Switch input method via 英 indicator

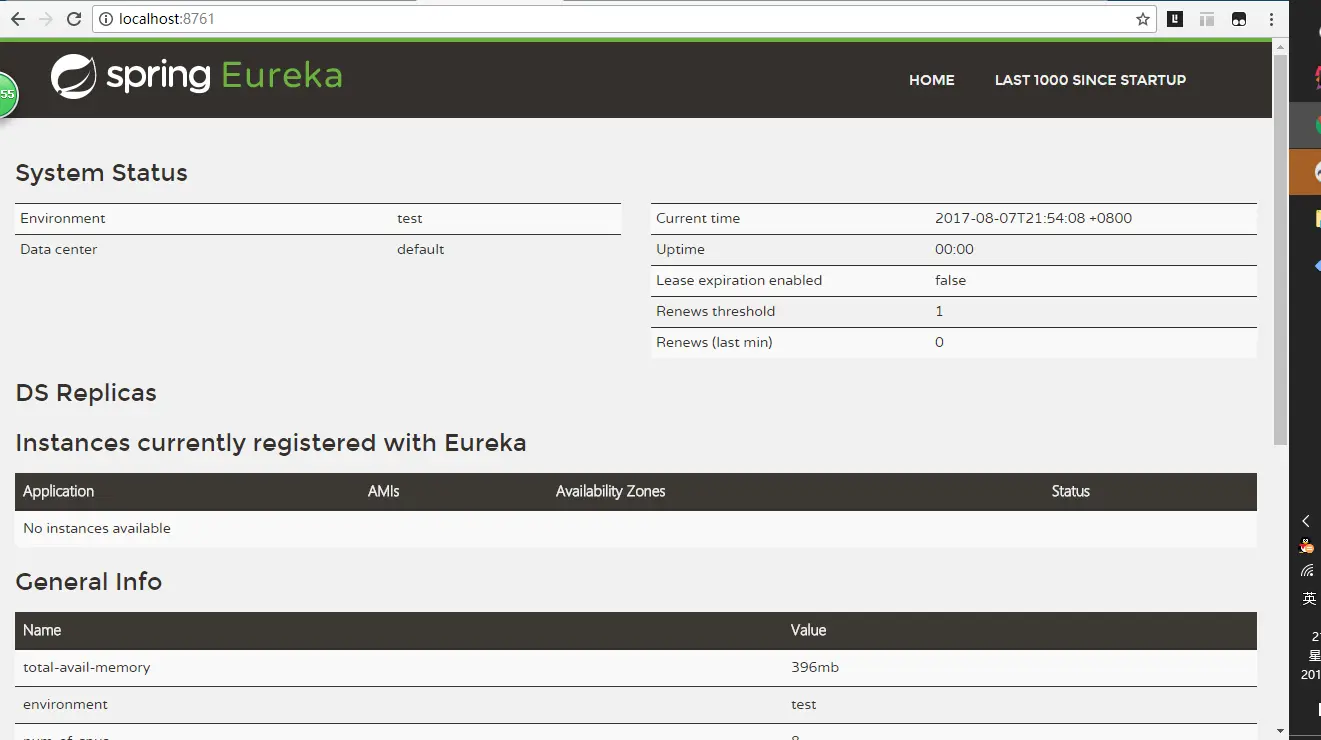click(1309, 598)
